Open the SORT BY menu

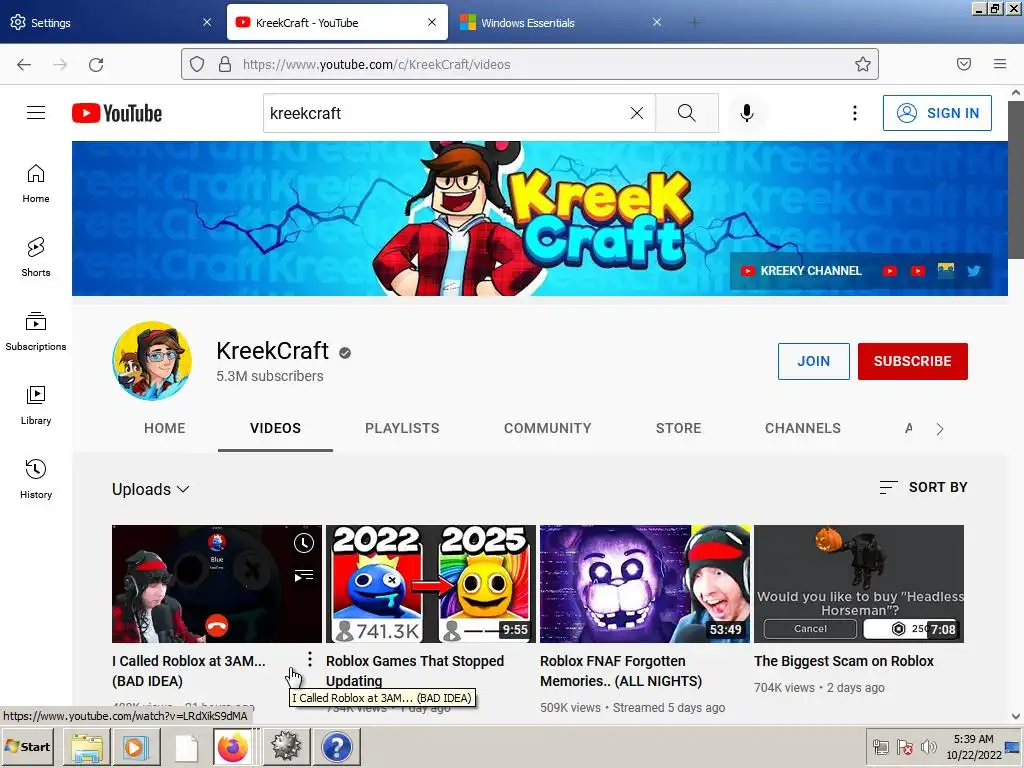coord(923,487)
